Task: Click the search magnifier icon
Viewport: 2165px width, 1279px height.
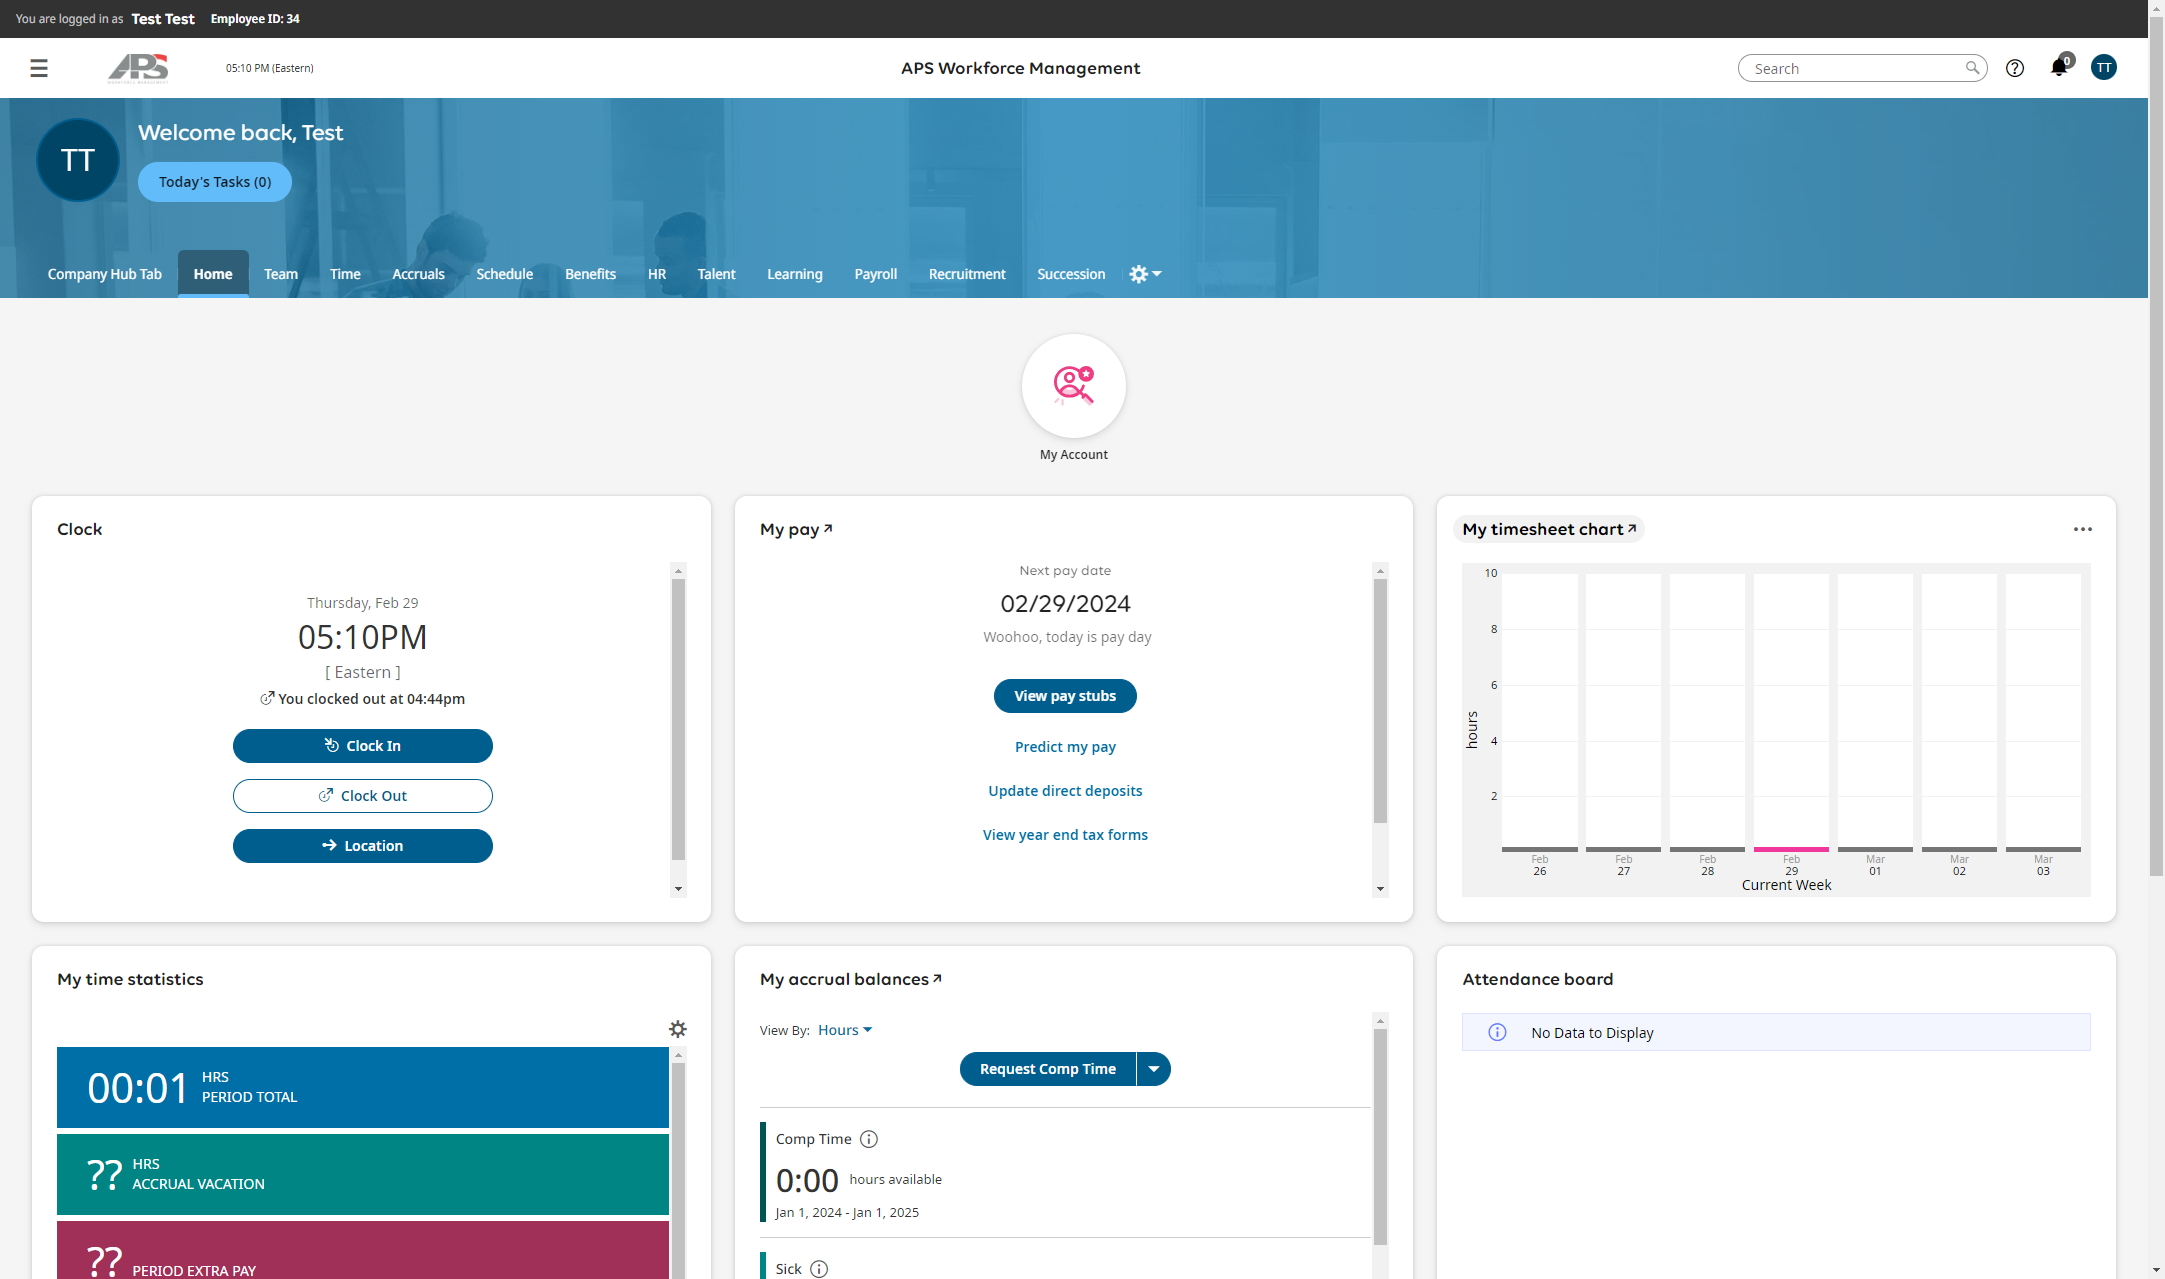Action: [1972, 68]
